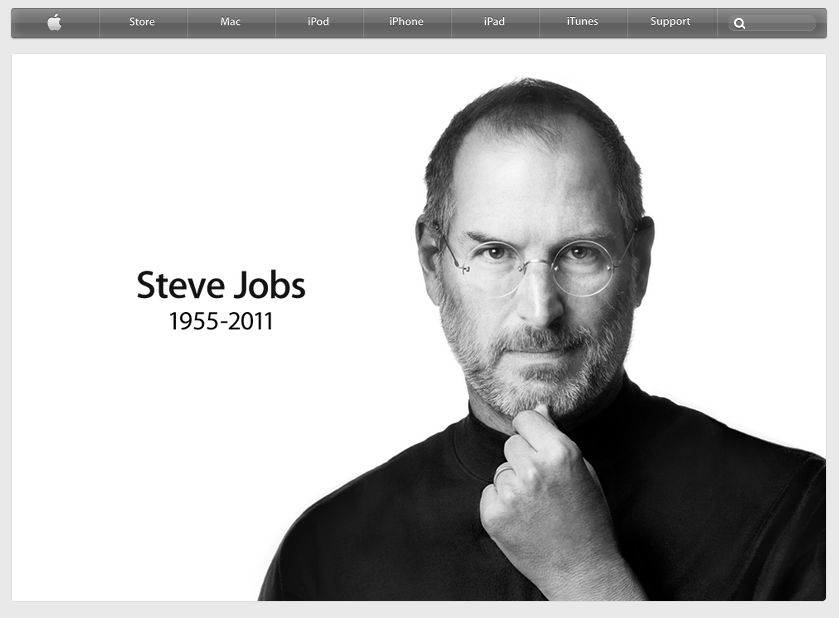The height and width of the screenshot is (618, 839).
Task: Focus the search input field
Action: (772, 23)
